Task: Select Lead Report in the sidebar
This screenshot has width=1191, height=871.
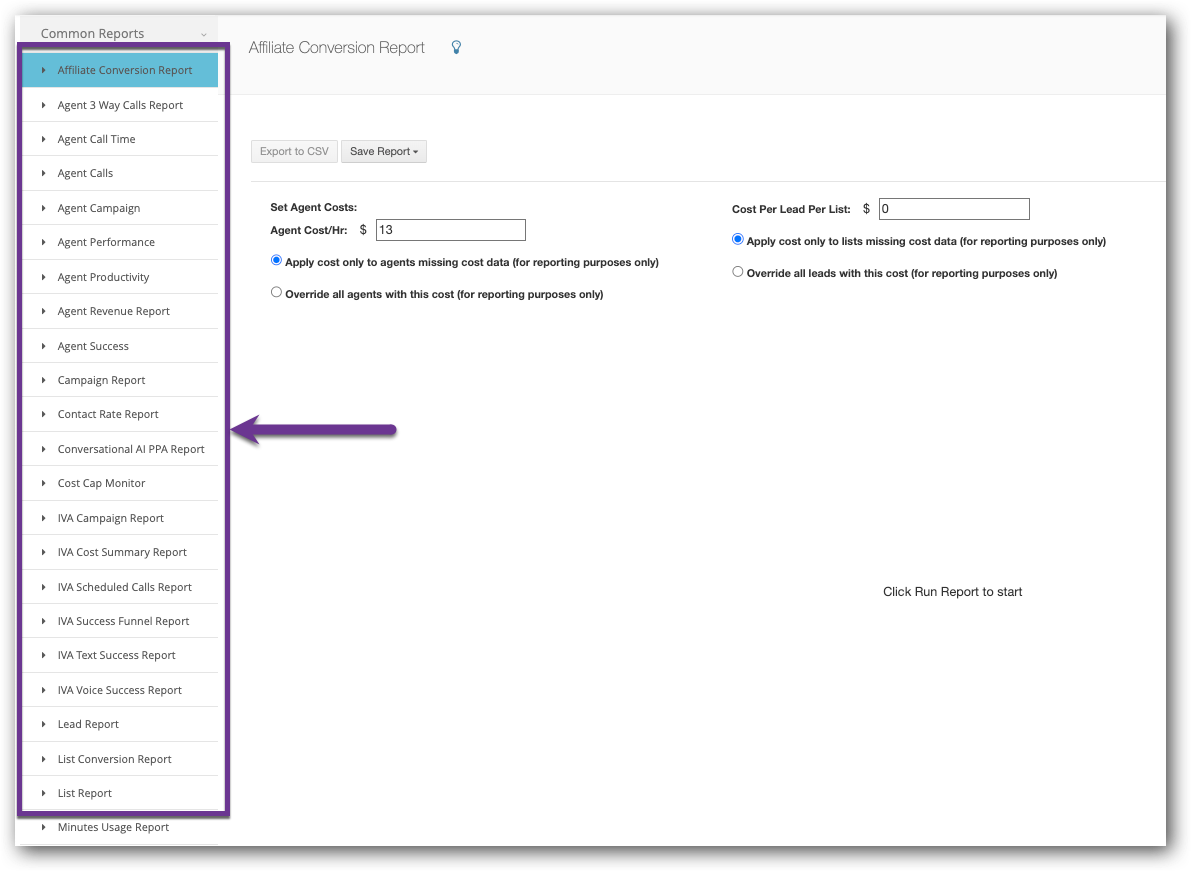Action: pos(120,724)
